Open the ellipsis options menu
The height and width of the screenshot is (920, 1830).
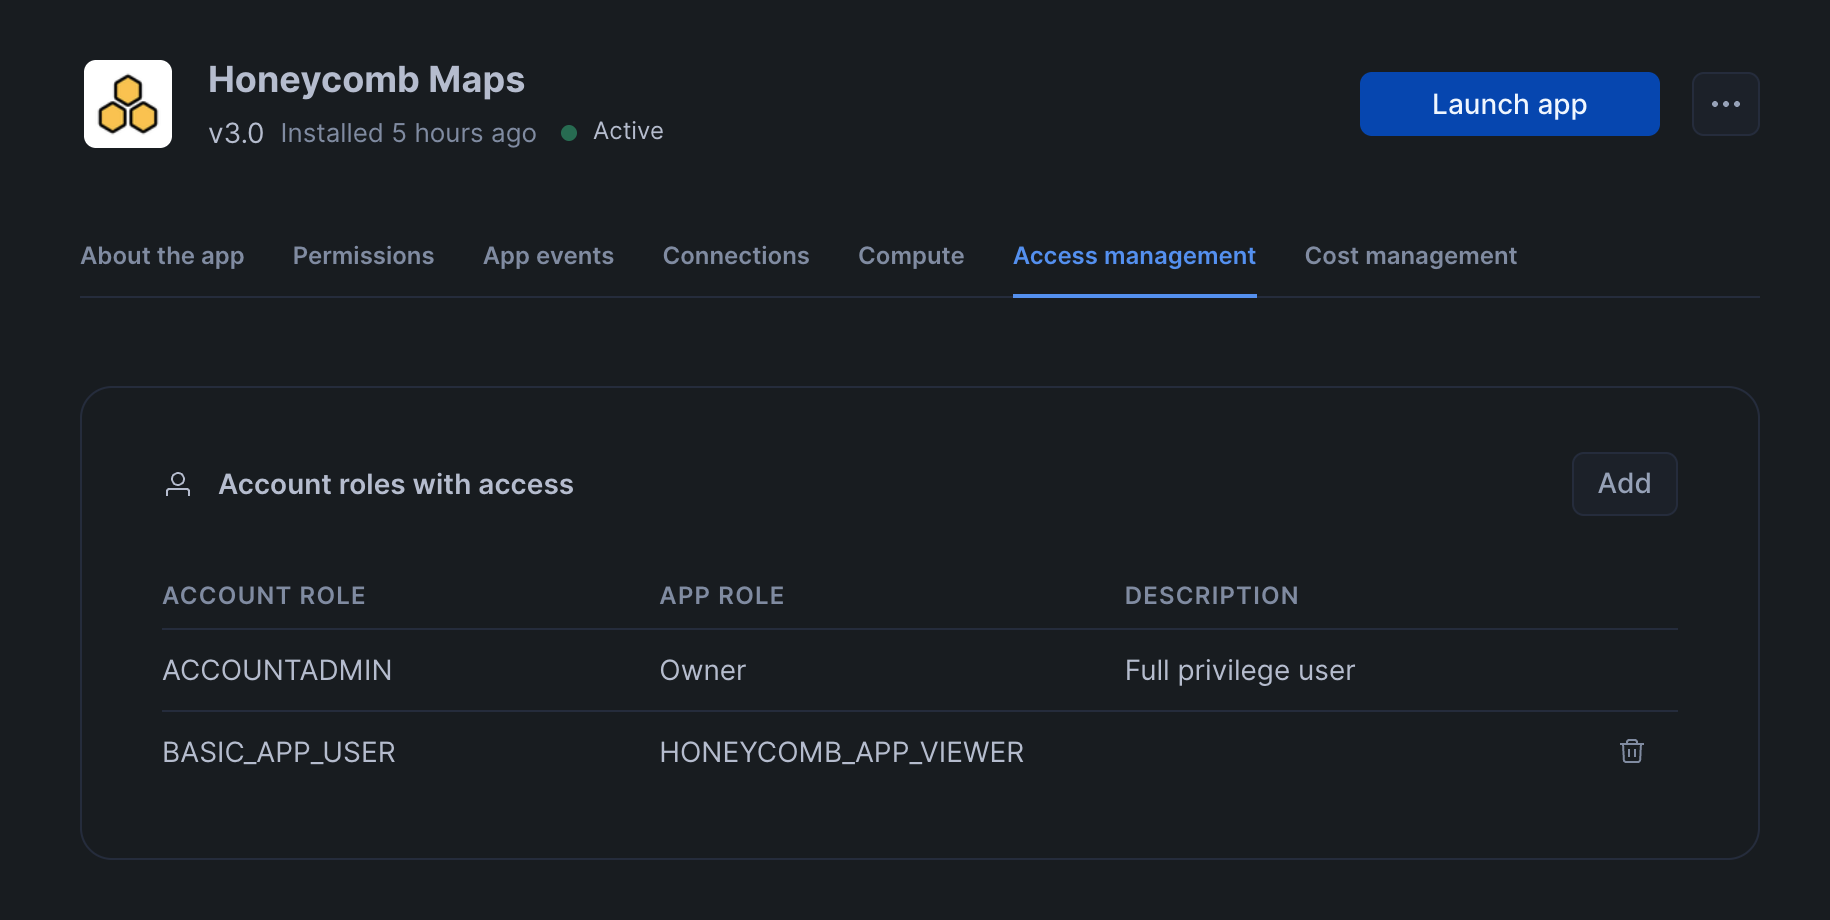point(1725,103)
